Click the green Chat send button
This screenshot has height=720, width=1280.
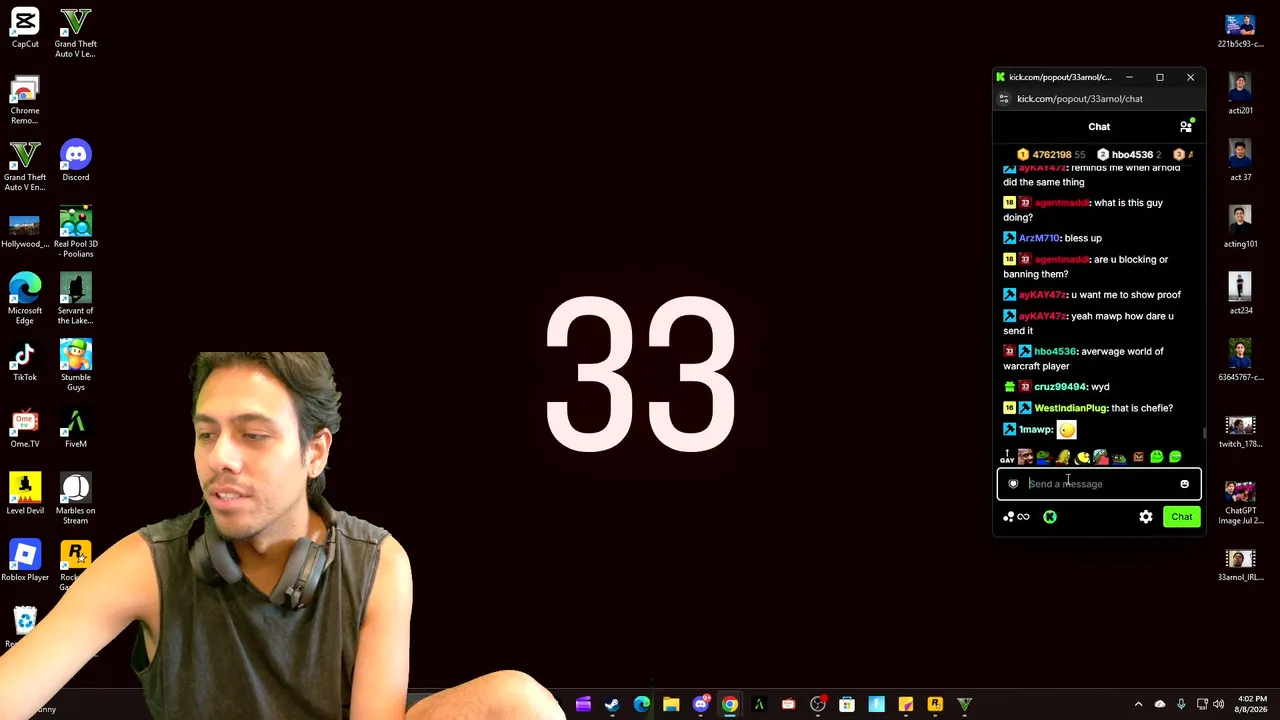1182,517
